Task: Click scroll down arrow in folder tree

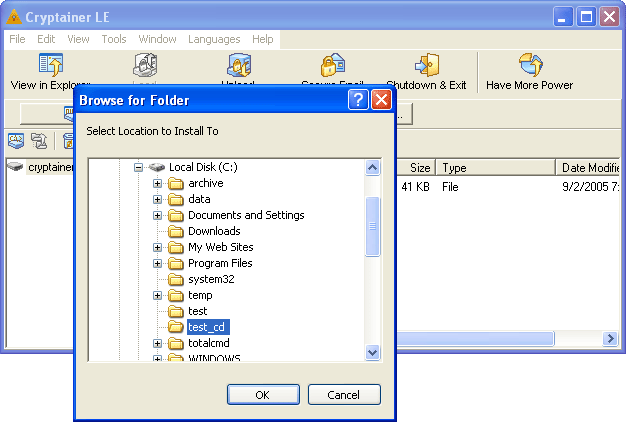Action: click(372, 353)
